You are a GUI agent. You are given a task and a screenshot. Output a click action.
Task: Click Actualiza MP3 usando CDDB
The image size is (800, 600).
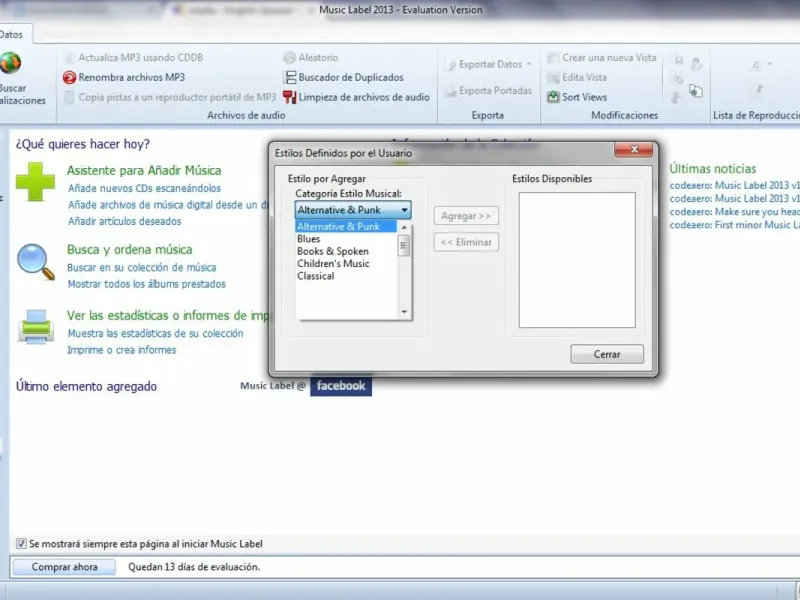134,58
